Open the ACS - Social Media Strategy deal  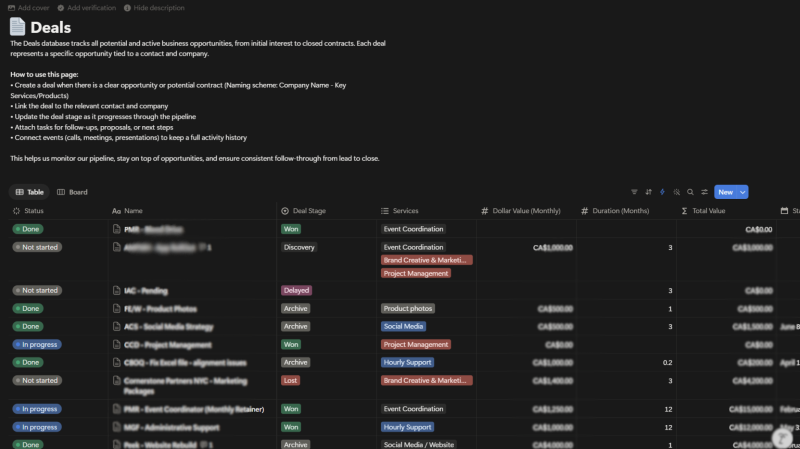(169, 327)
